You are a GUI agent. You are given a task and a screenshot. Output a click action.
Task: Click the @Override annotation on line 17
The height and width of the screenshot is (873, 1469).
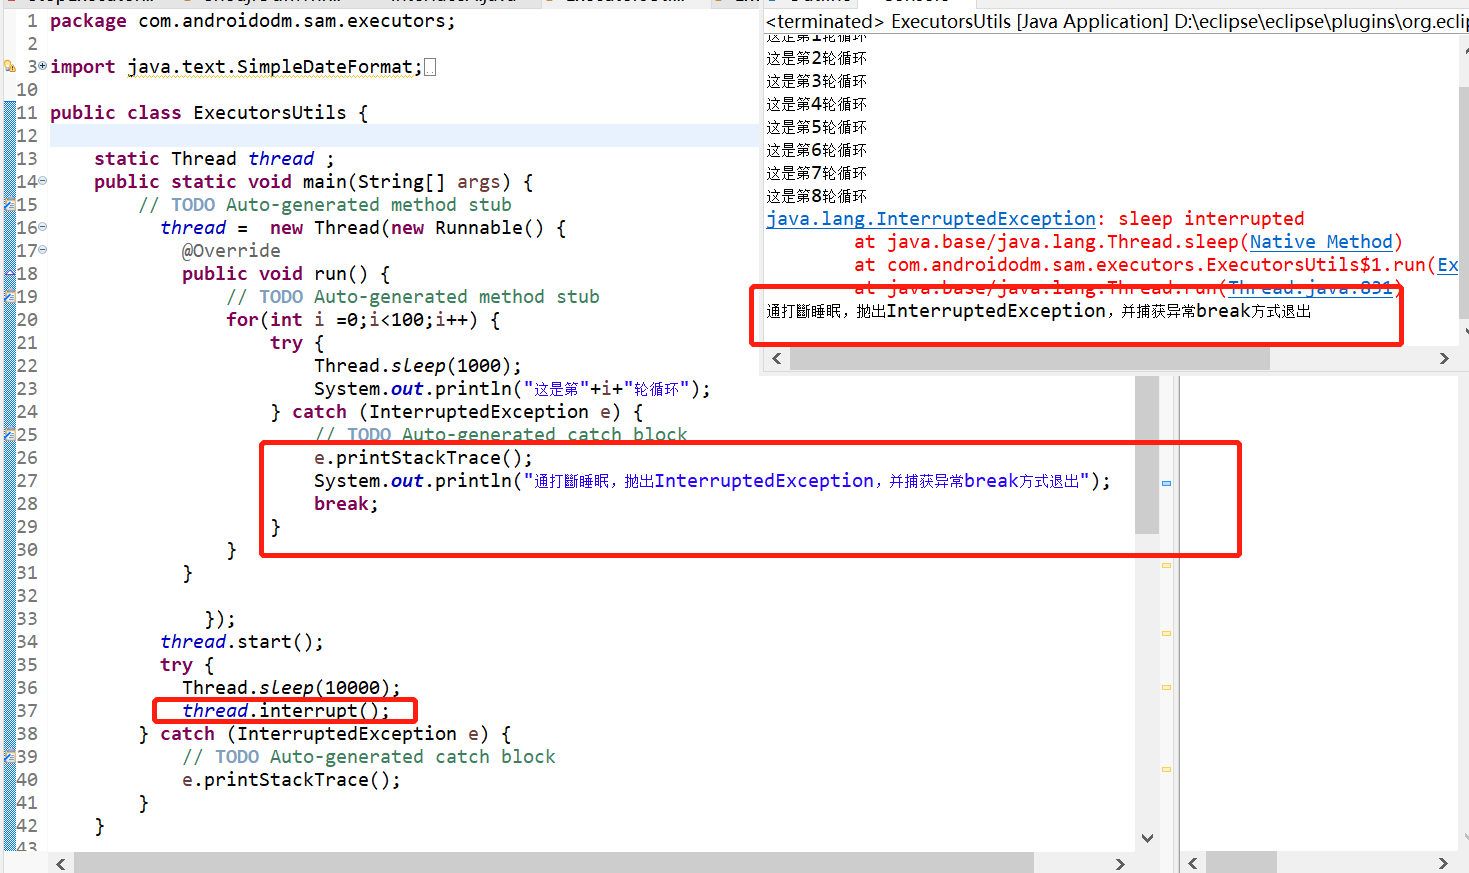pos(231,251)
